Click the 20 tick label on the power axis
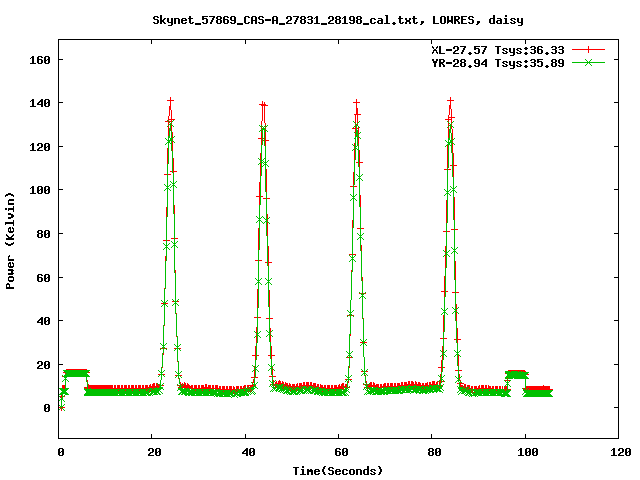Screen dimensions: 640x480 (43, 365)
